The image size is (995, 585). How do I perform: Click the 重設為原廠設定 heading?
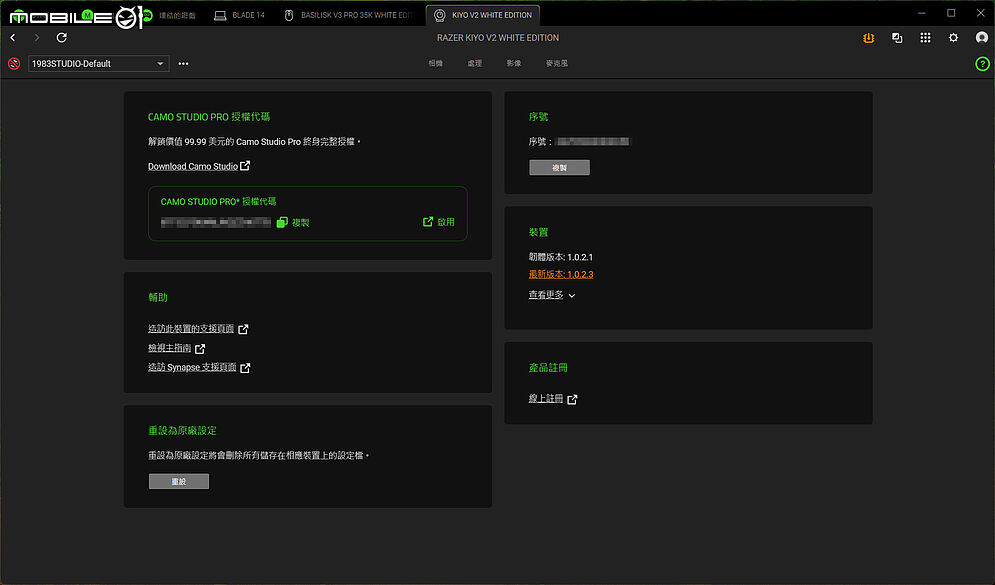pyautogui.click(x=182, y=430)
